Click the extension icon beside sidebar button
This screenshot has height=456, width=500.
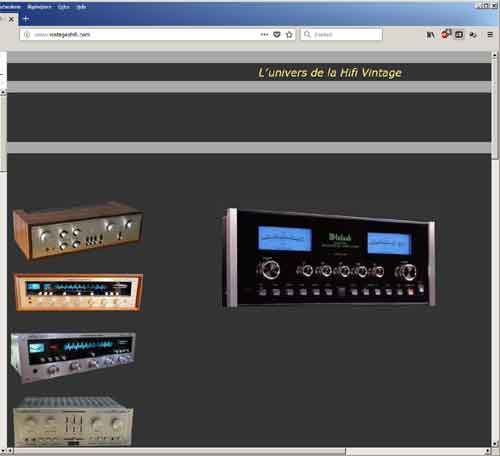473,35
